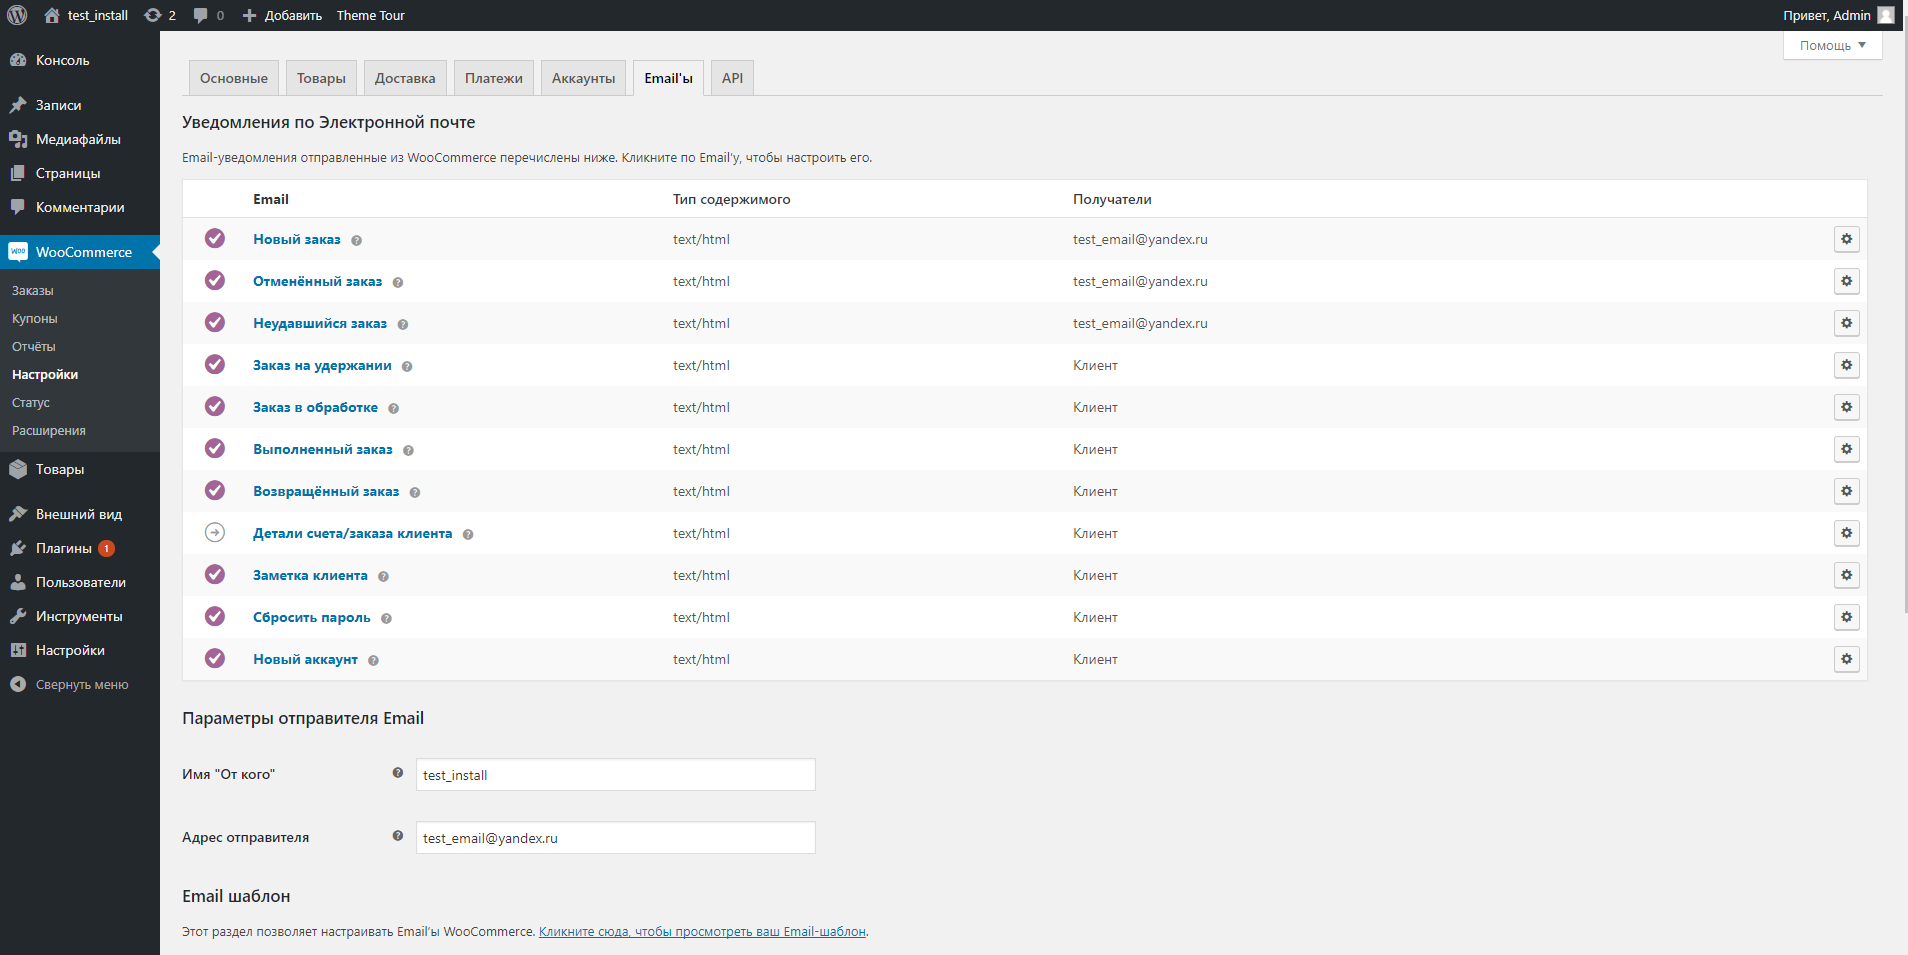Click the enabled checkmark for Новый аккаунт

coord(215,658)
